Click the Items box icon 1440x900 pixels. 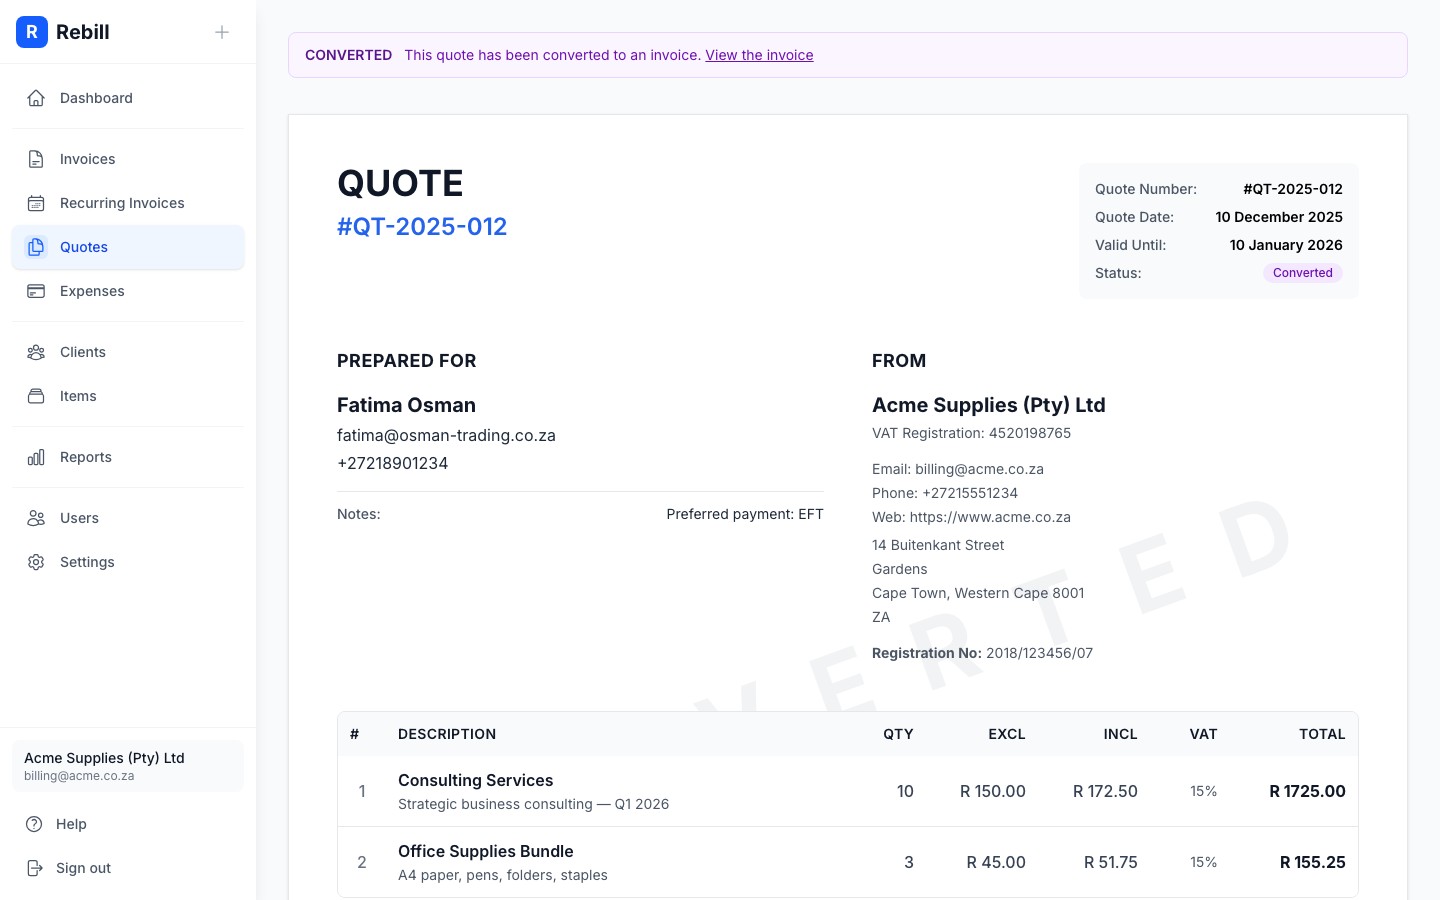pos(36,396)
